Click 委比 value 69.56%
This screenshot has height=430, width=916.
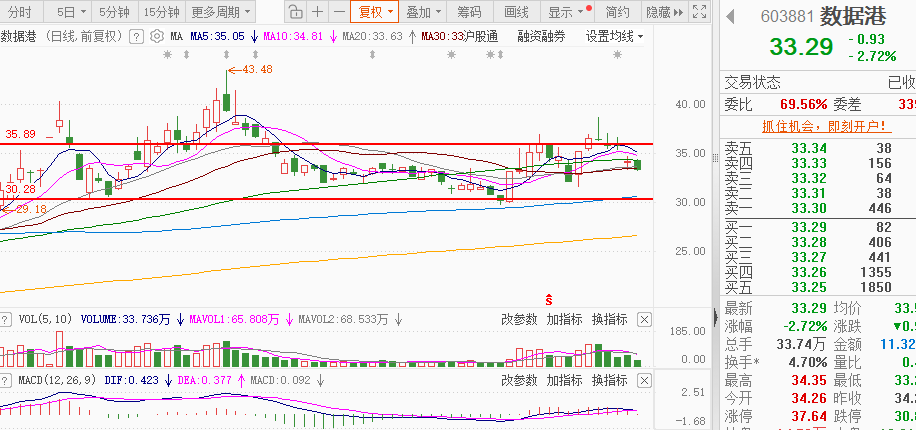(804, 105)
